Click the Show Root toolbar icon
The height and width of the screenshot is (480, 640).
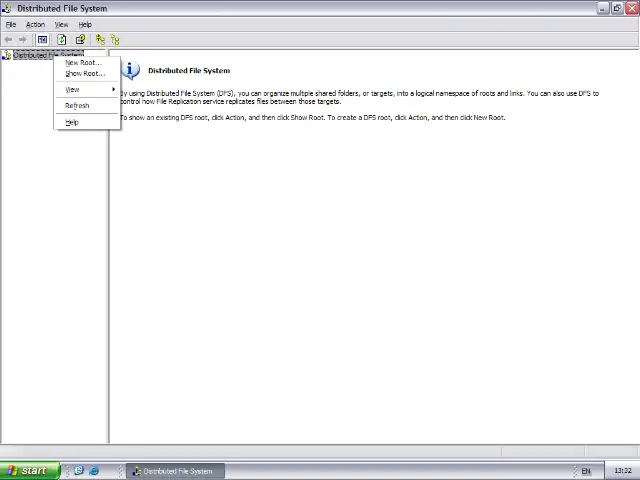point(115,40)
